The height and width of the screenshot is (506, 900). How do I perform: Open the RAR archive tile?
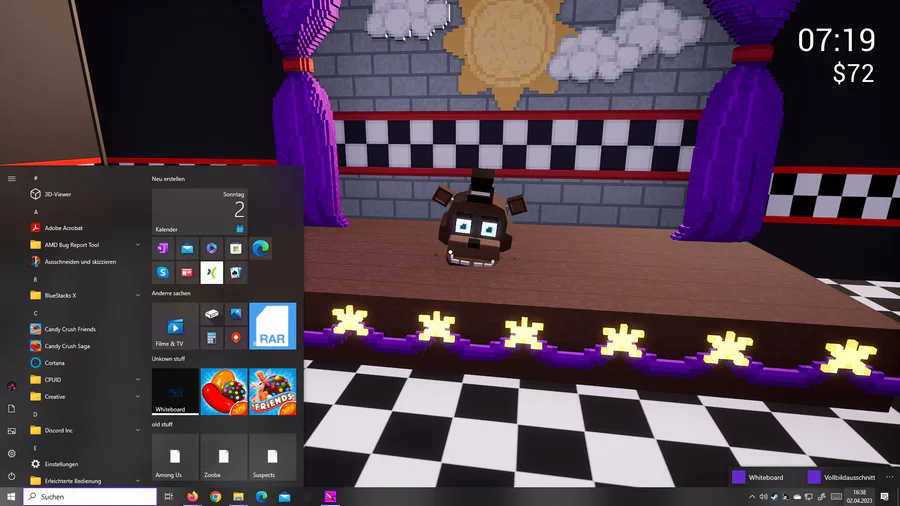point(273,326)
